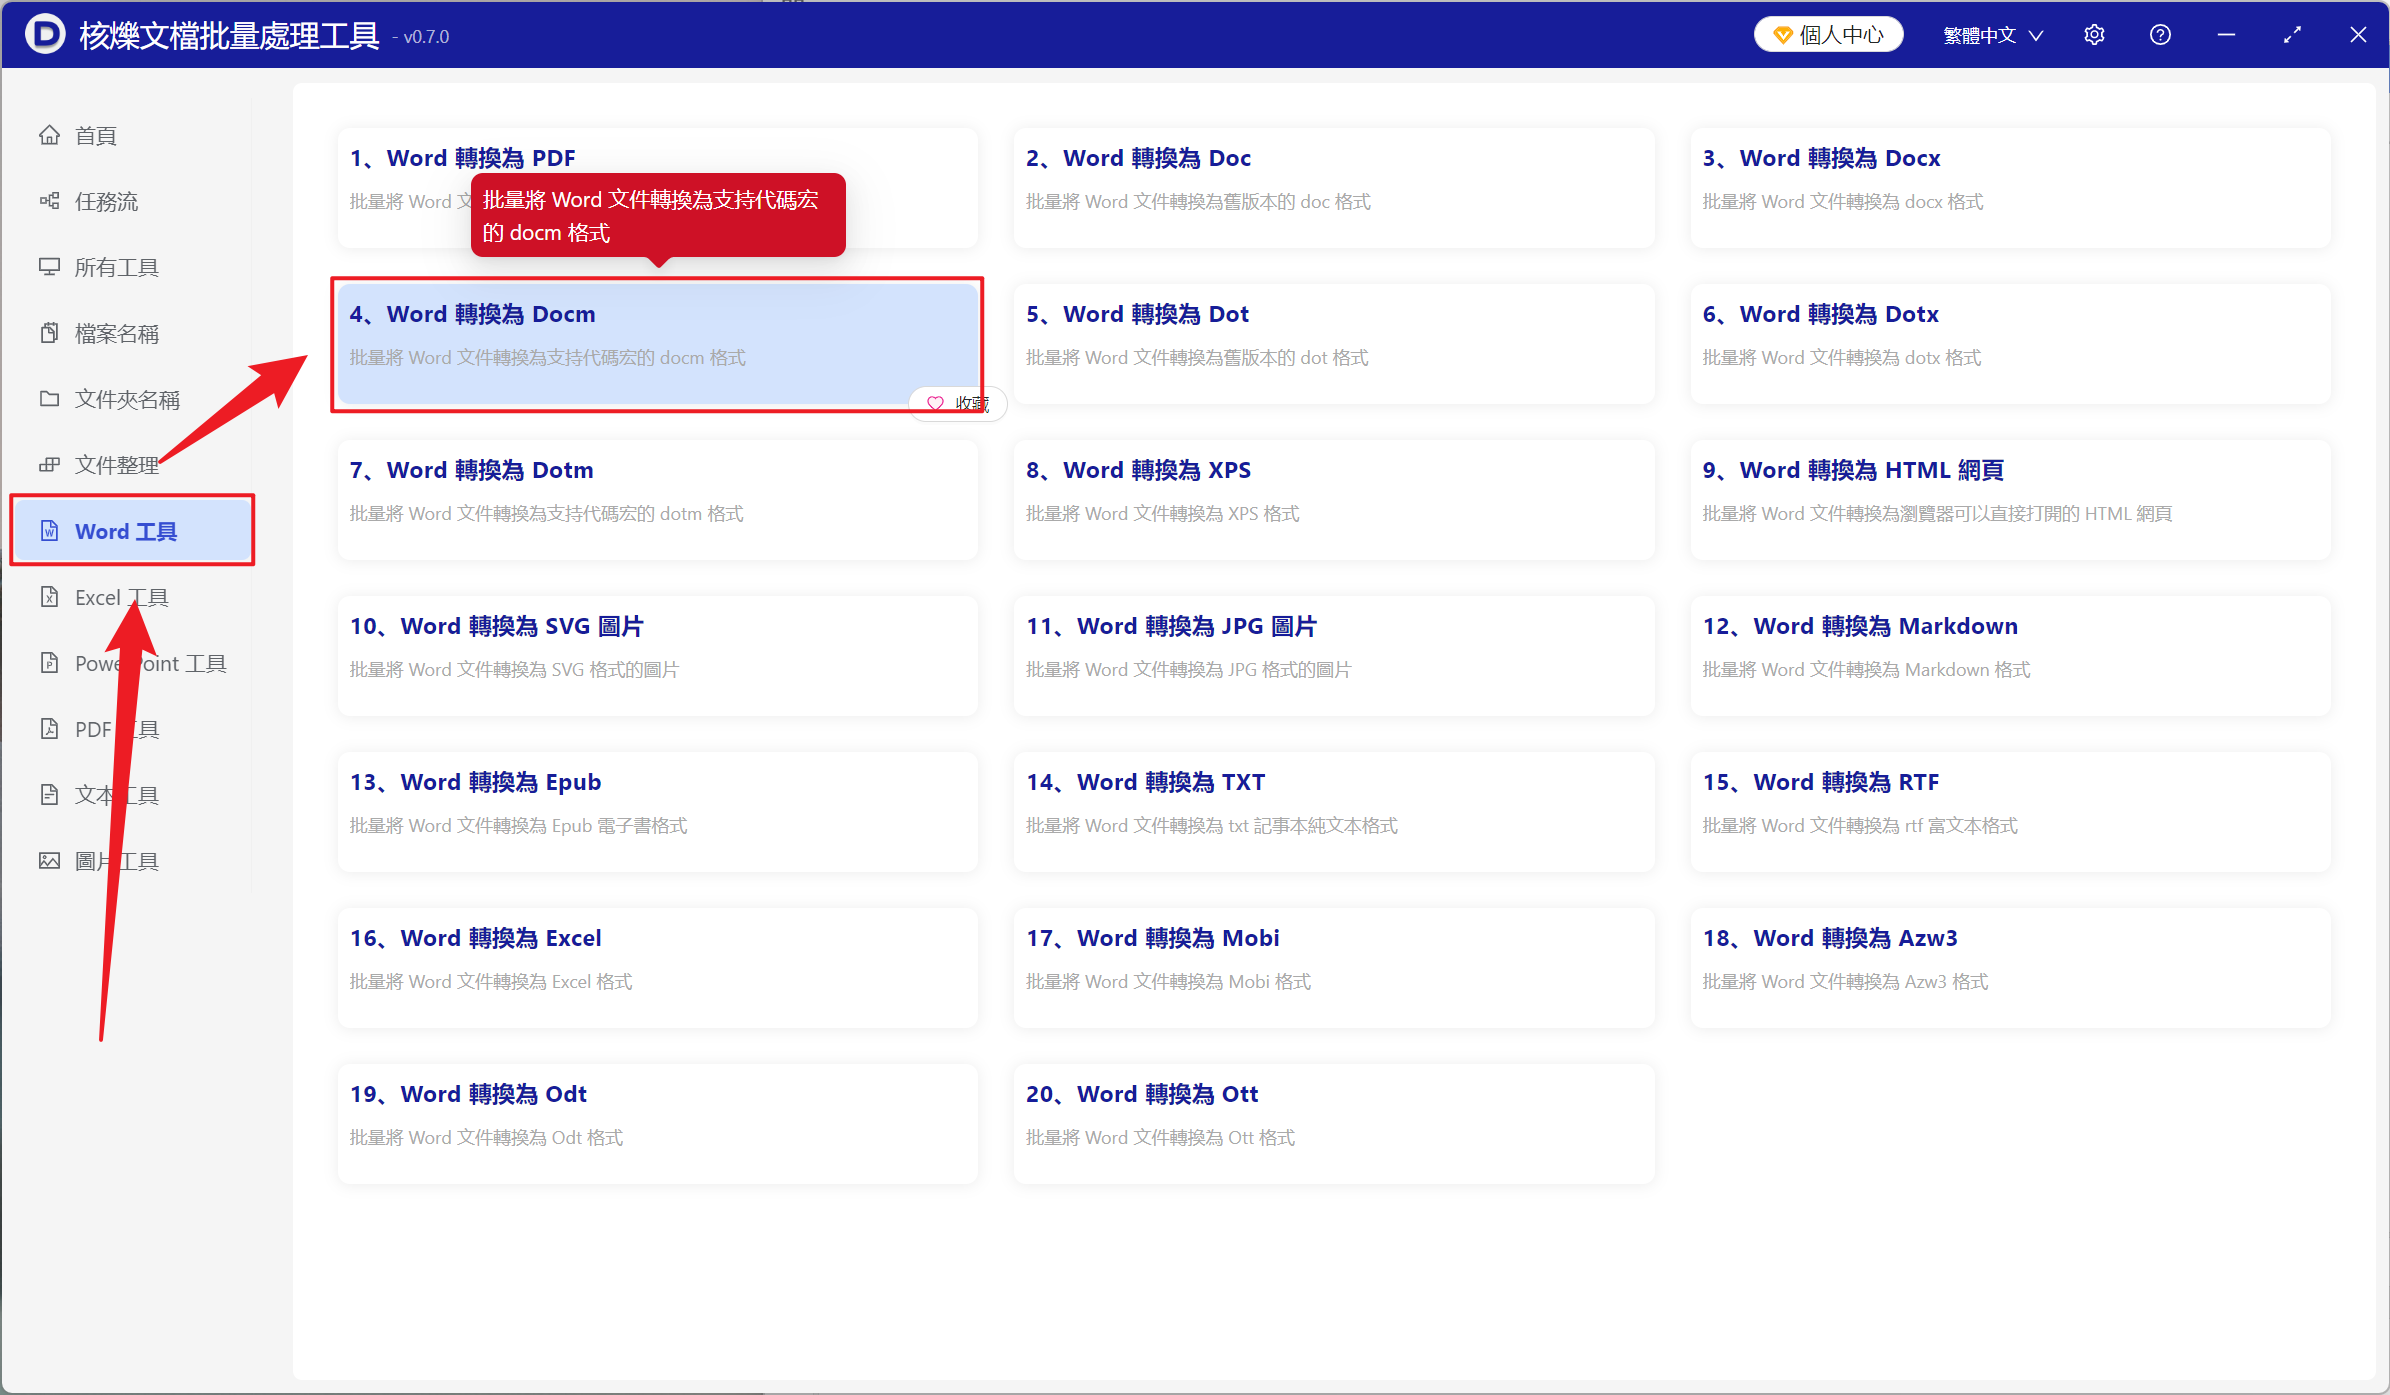Image resolution: width=2390 pixels, height=1395 pixels.
Task: Click the text file icon beside 文本工具
Action: click(49, 795)
